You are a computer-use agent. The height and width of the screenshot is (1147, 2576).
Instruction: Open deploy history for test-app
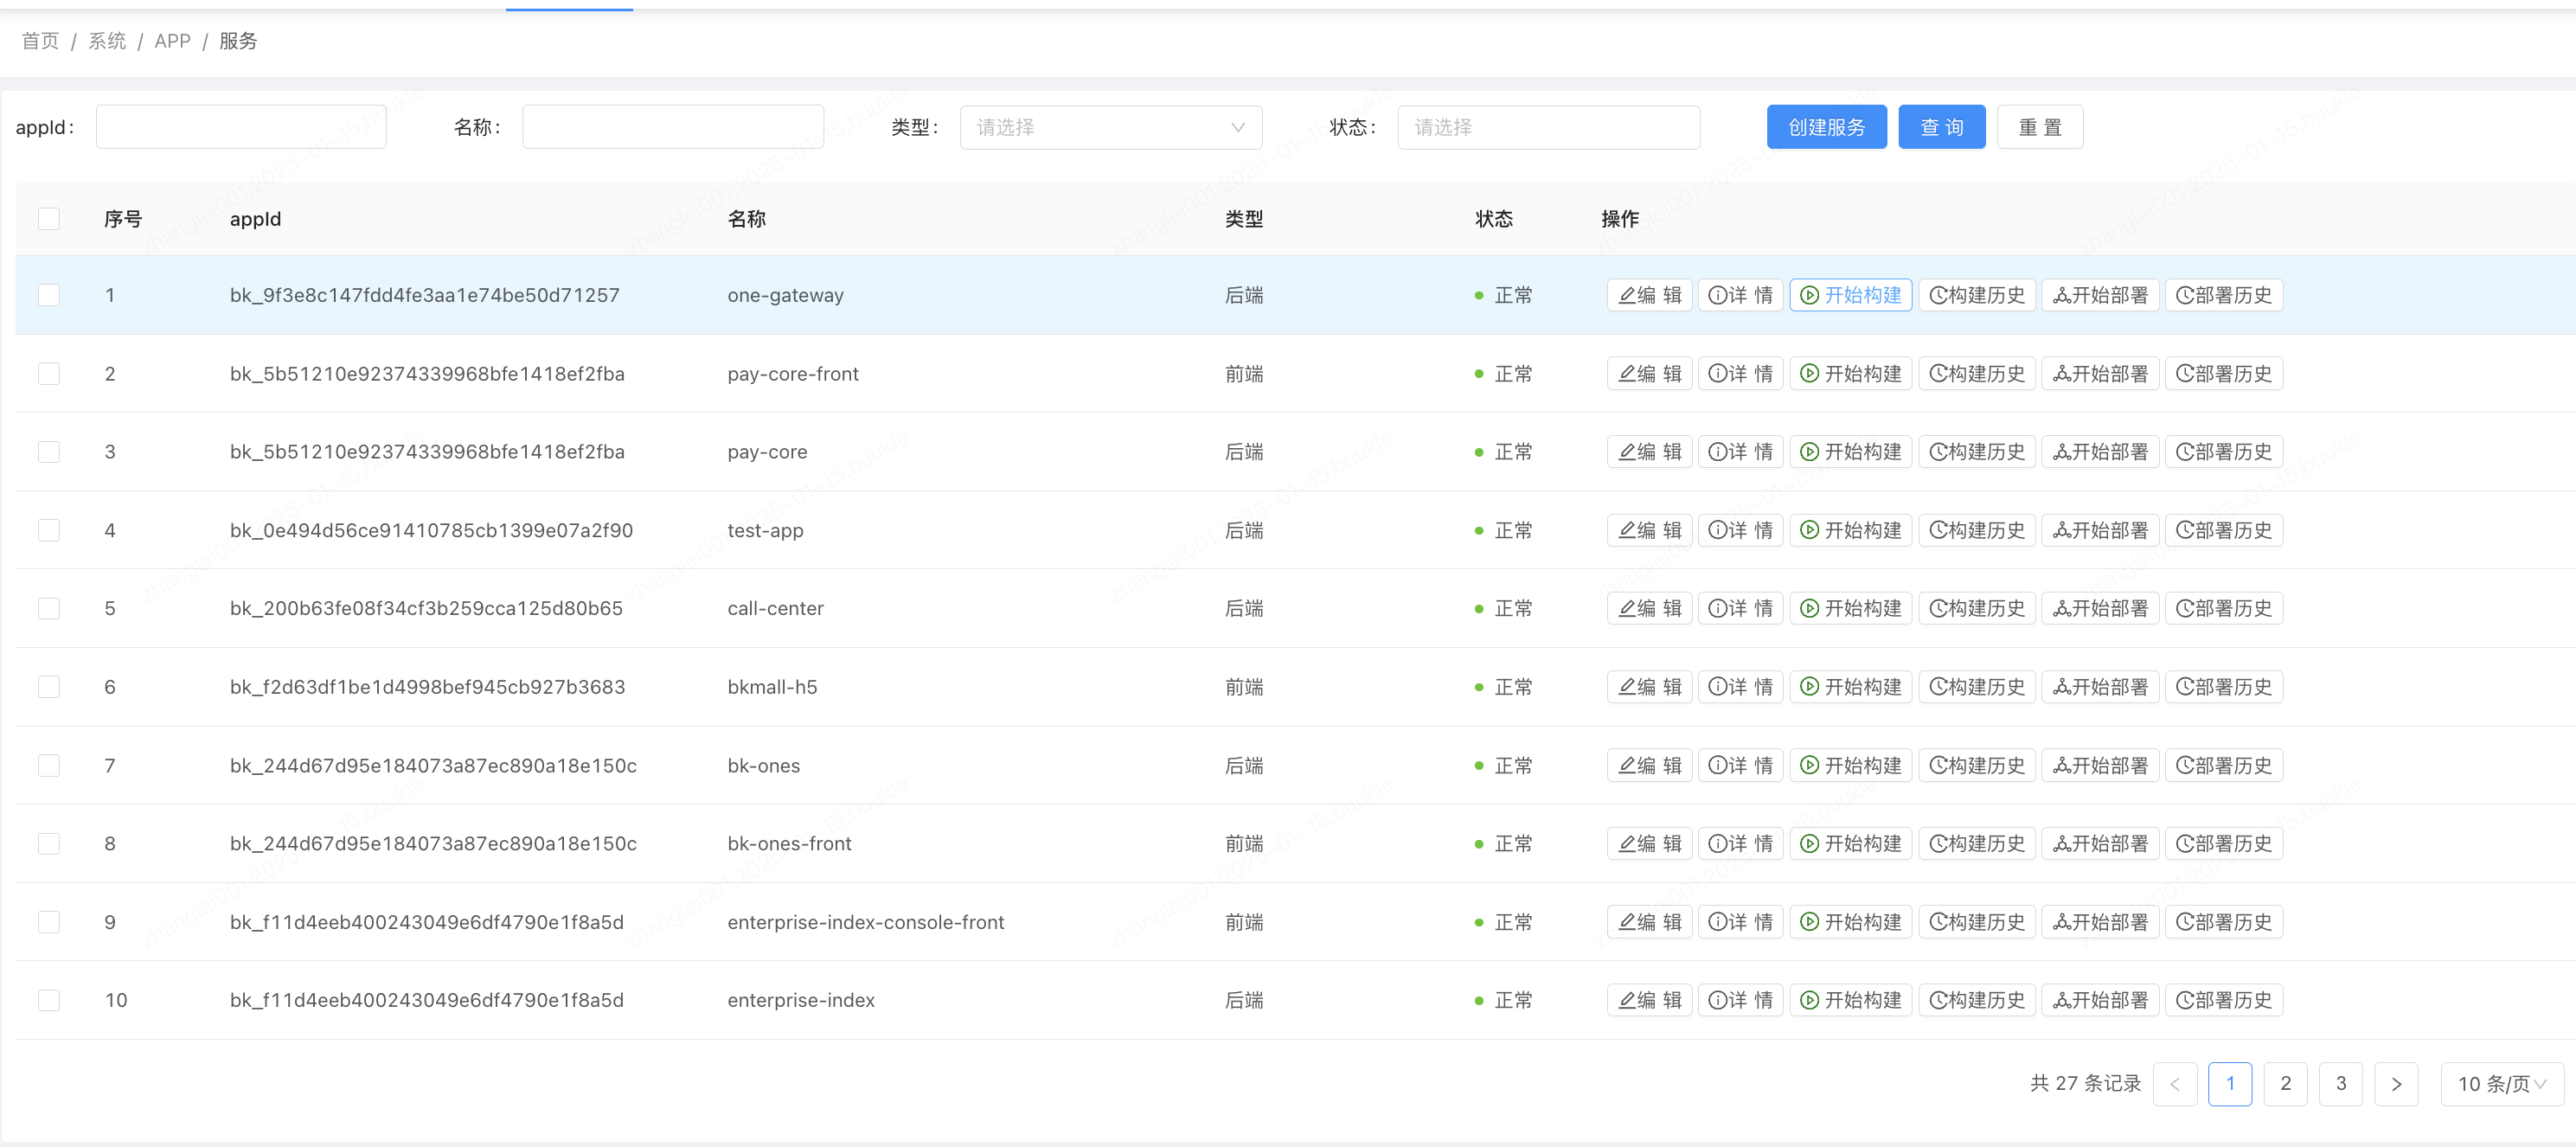coord(2223,530)
